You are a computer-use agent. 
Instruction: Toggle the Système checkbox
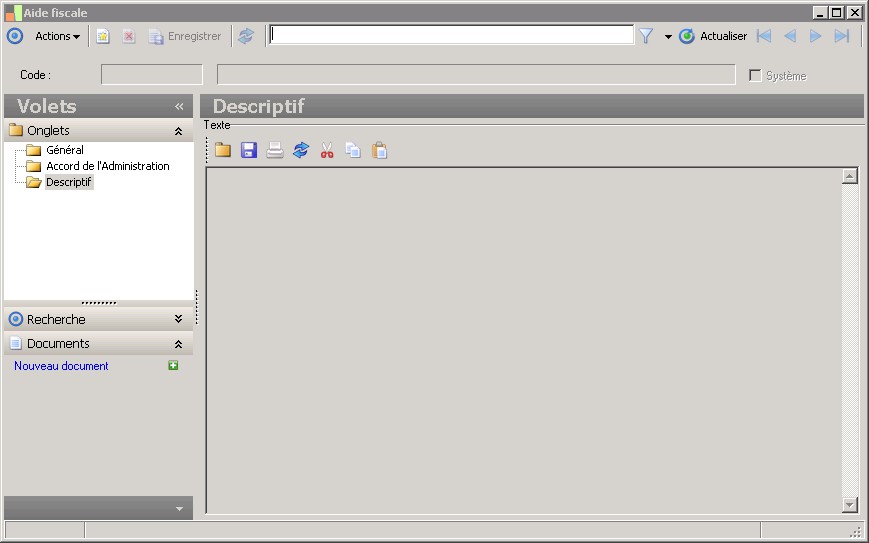coord(755,75)
